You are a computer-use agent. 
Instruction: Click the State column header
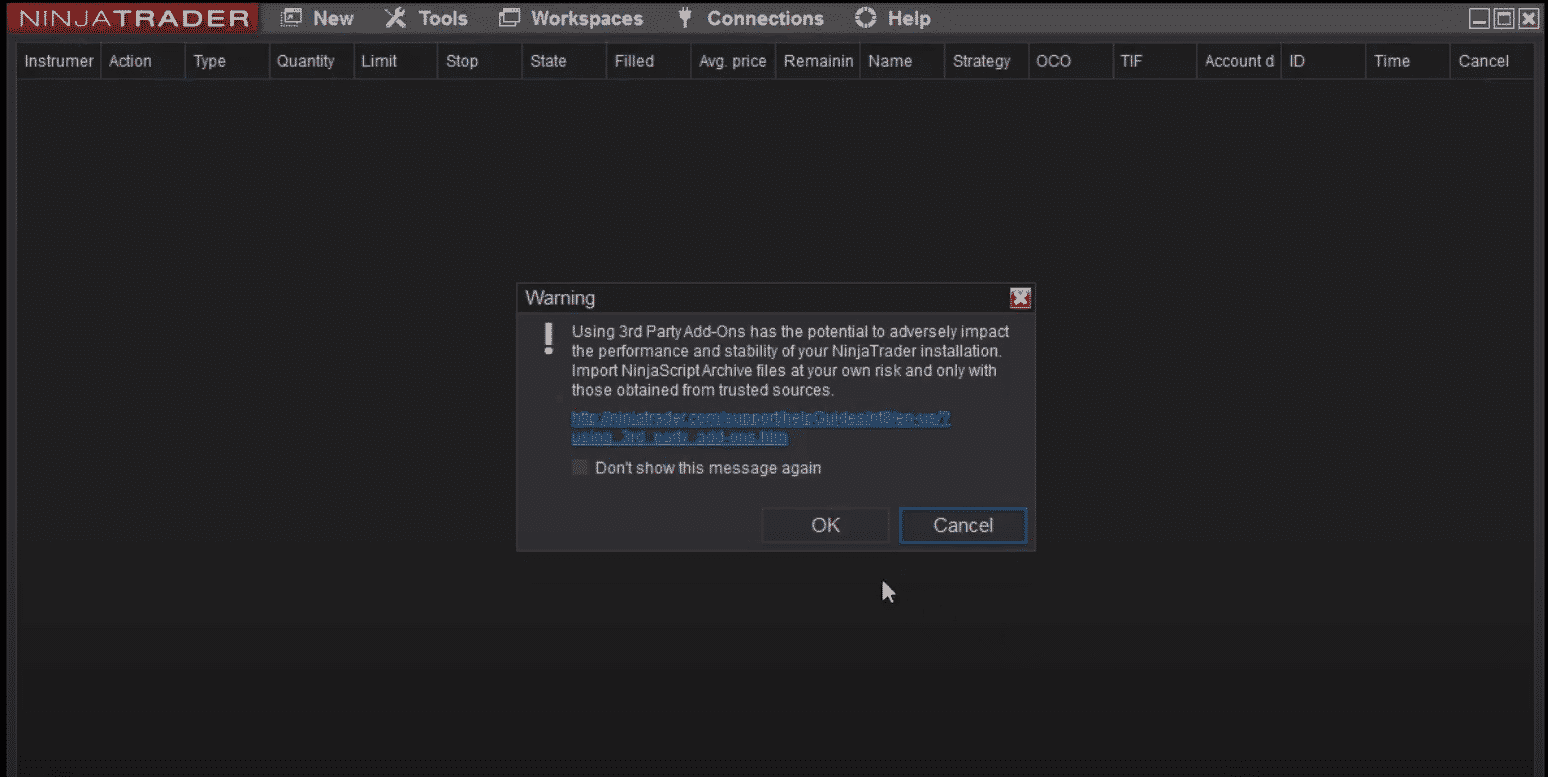tap(564, 61)
